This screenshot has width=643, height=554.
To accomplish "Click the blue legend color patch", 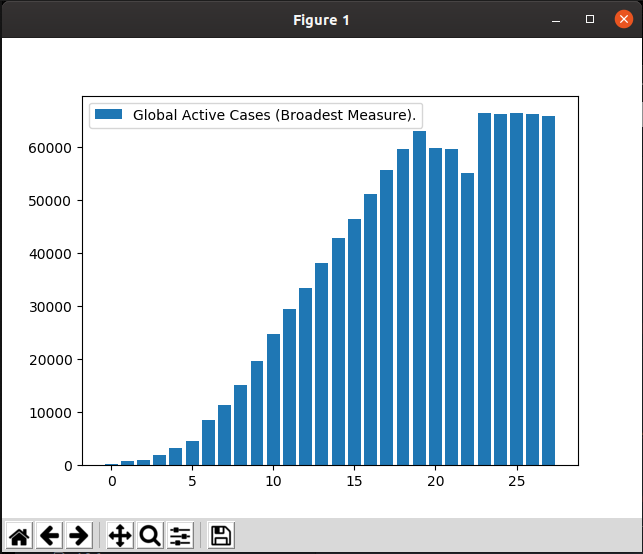I will pyautogui.click(x=109, y=114).
